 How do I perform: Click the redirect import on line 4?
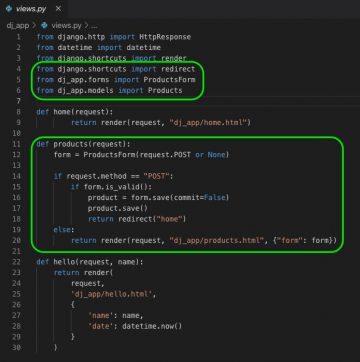[178, 69]
